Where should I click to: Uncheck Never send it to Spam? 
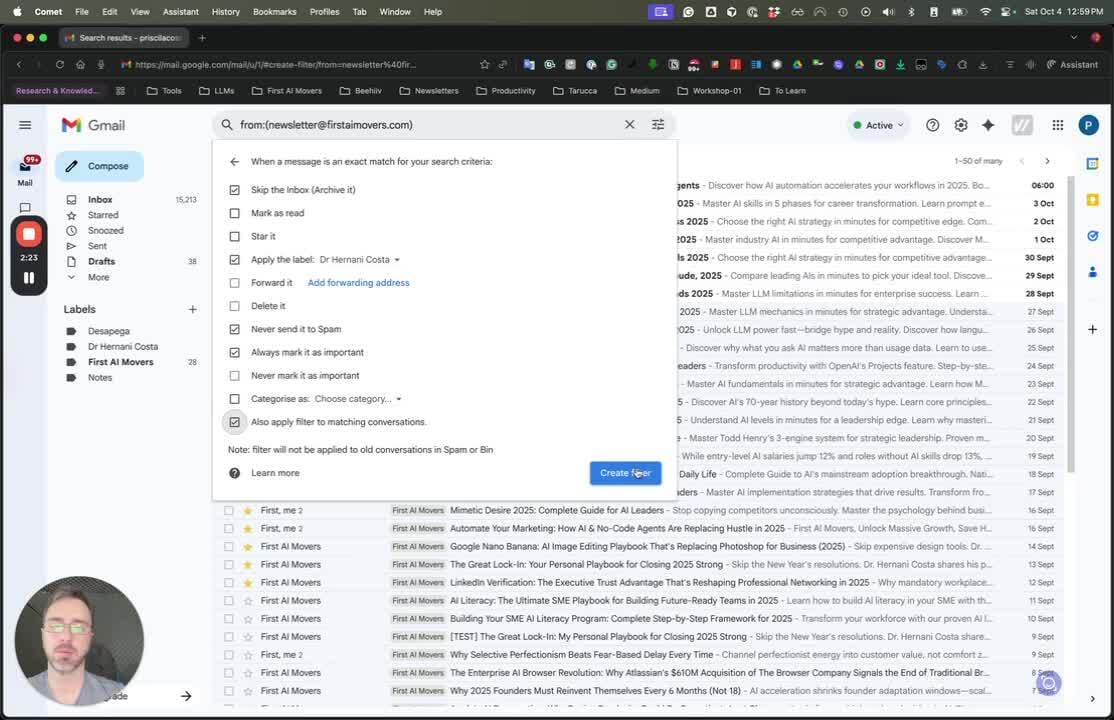[234, 329]
